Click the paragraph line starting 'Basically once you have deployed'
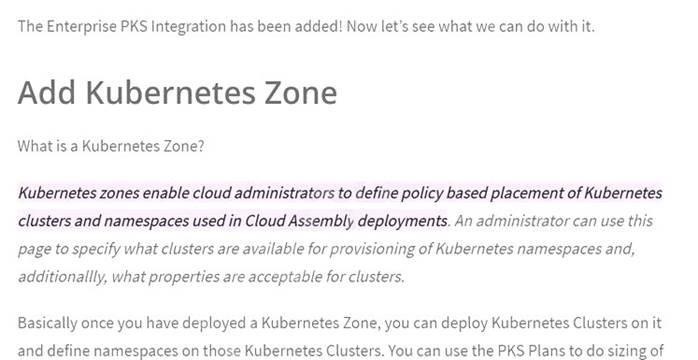 (340, 323)
